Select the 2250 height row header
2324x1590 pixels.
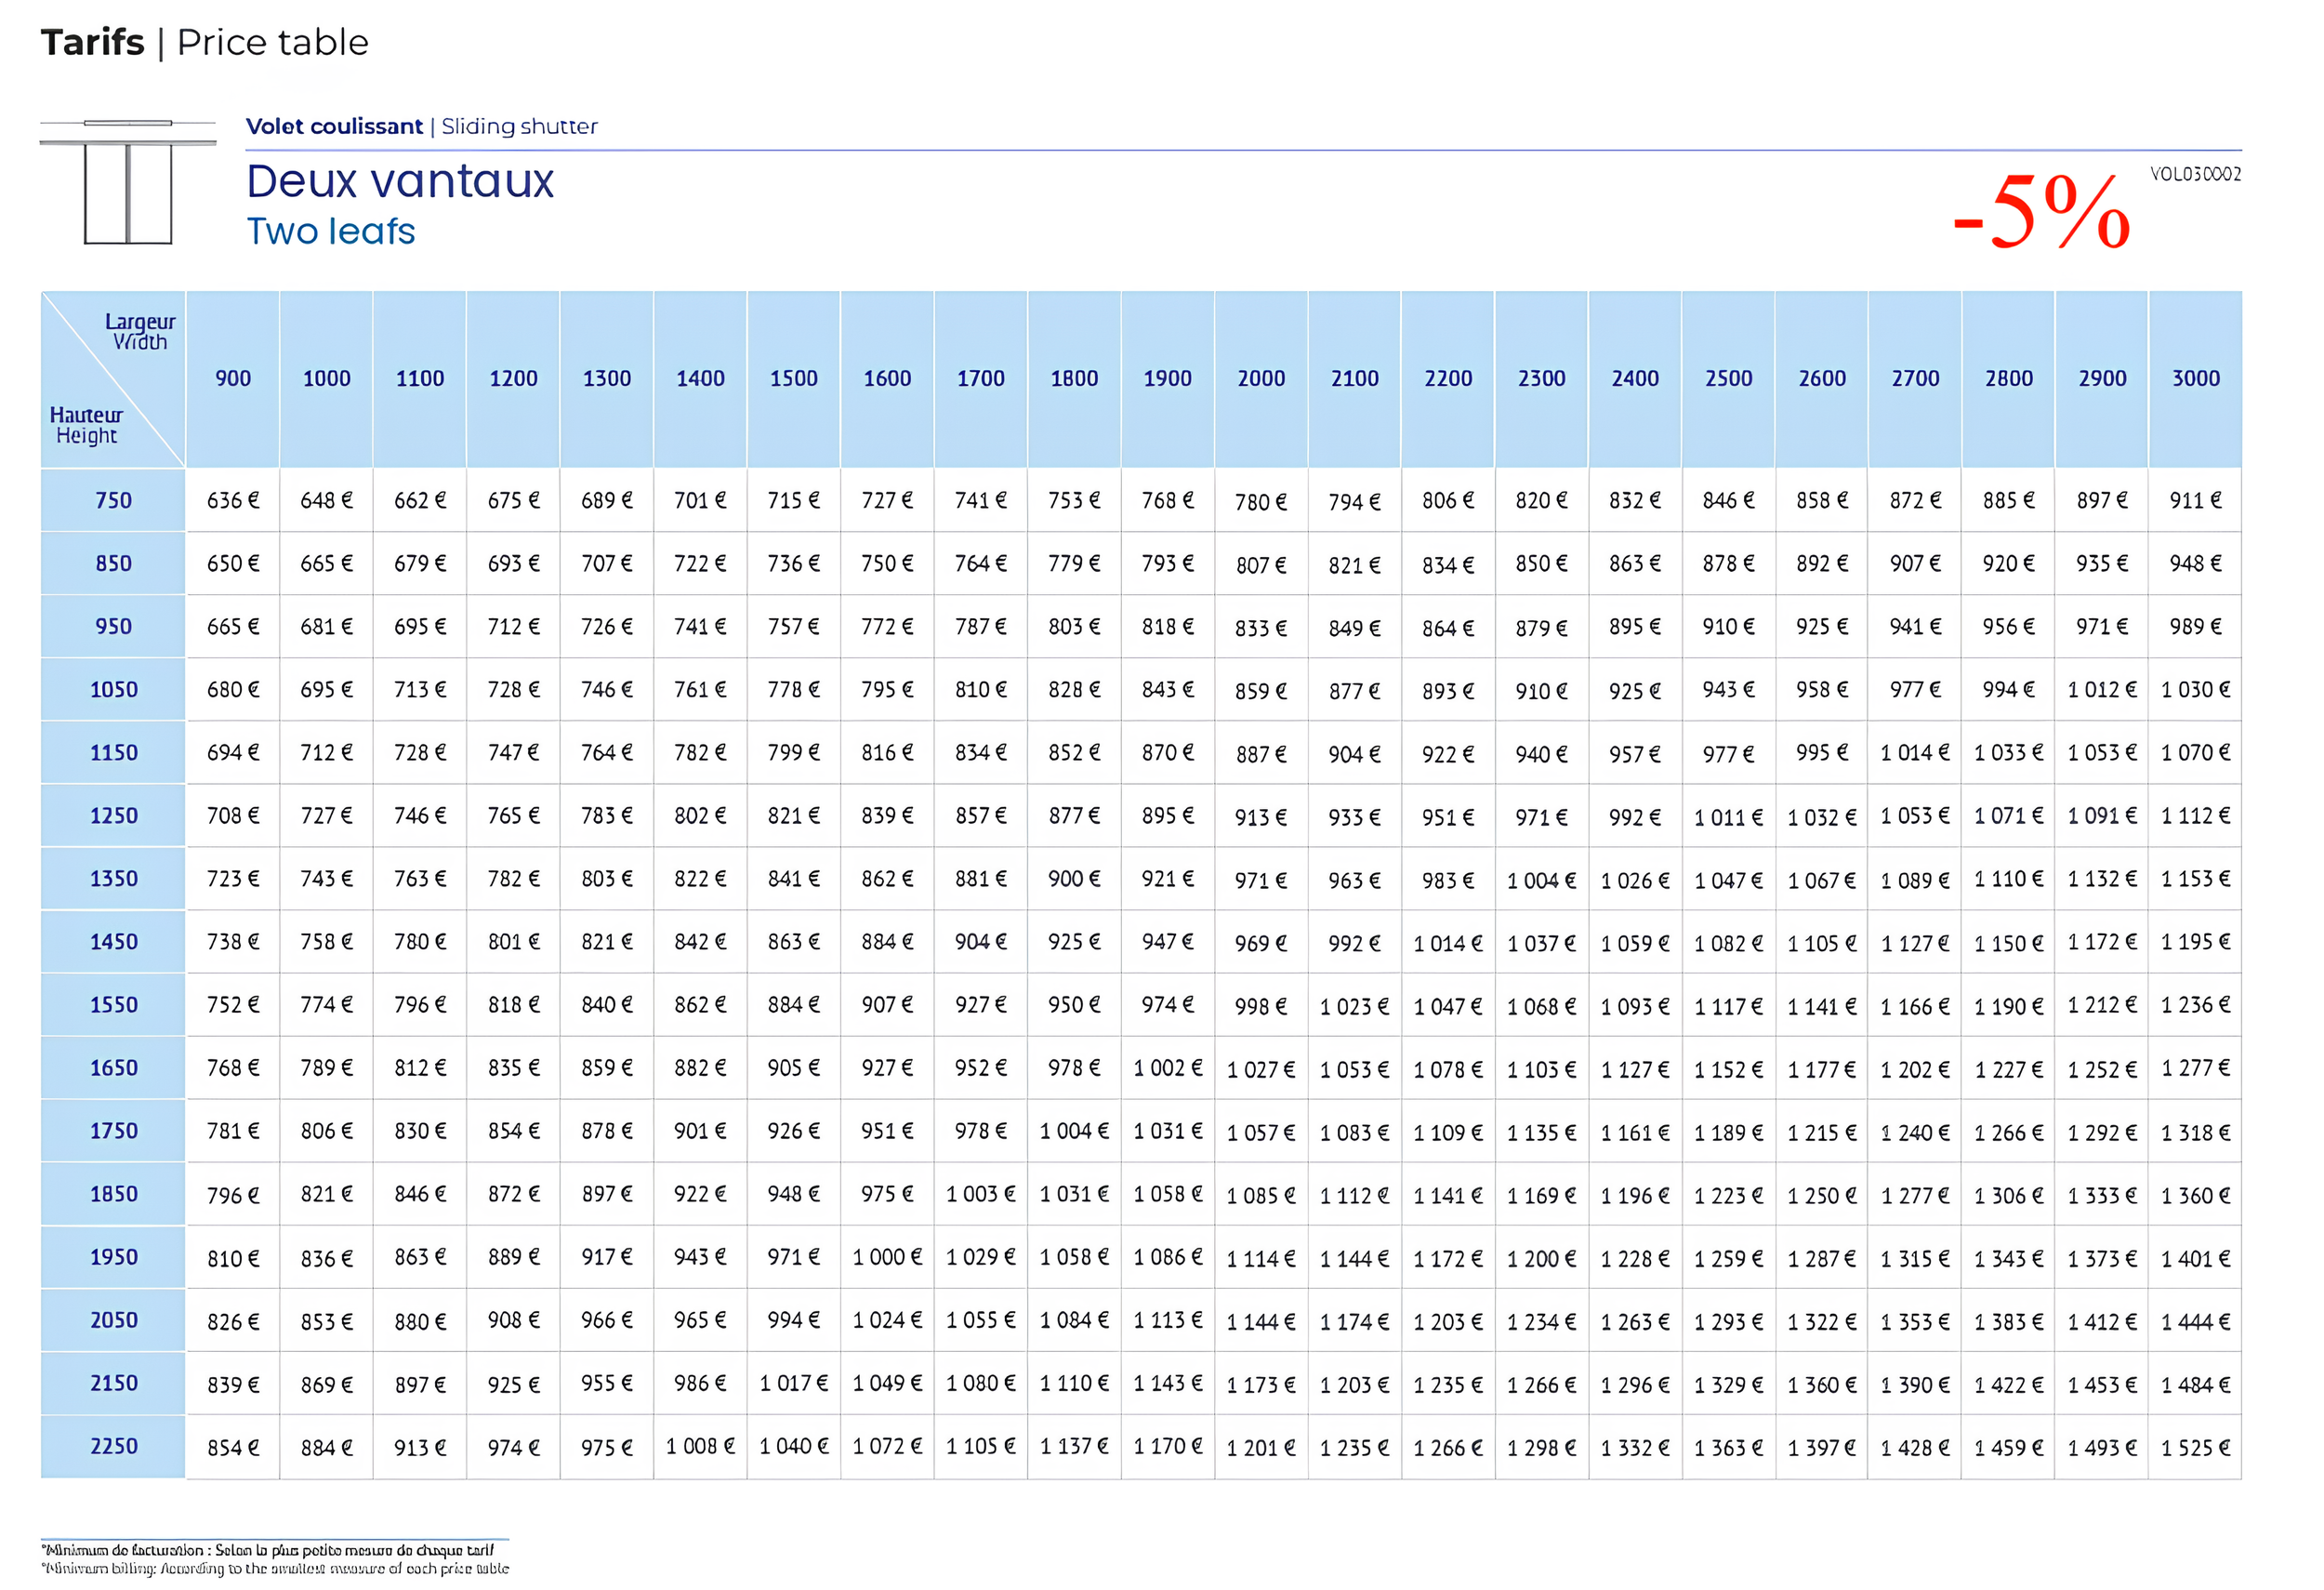tap(113, 1447)
